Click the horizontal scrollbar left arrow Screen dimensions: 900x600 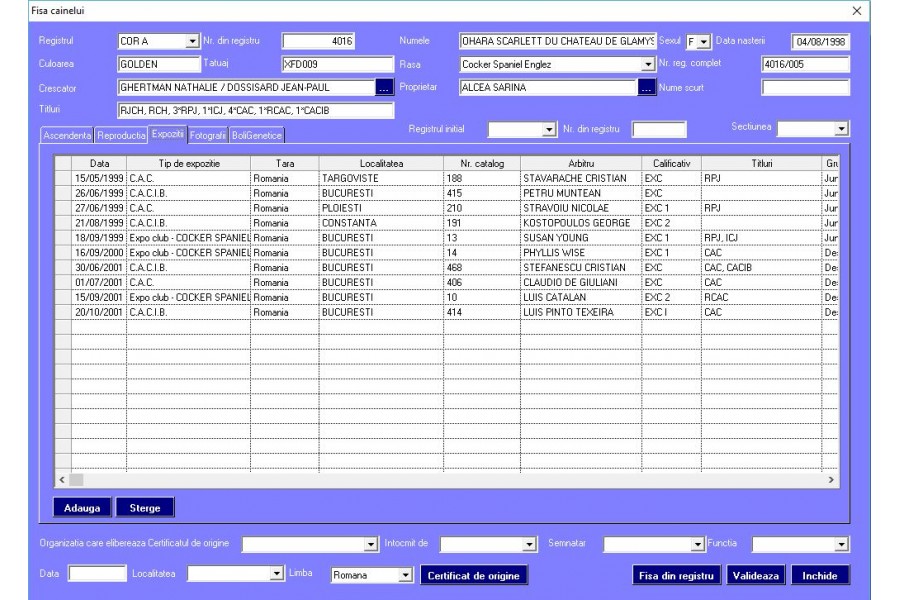(x=62, y=480)
